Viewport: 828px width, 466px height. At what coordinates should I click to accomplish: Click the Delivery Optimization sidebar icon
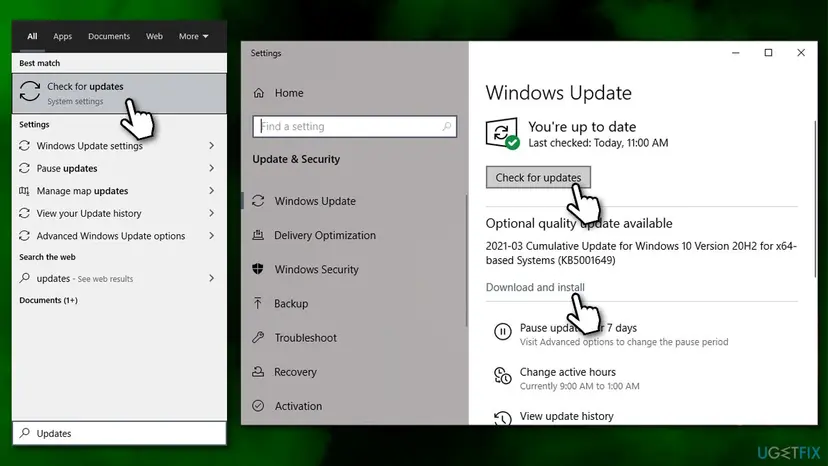[x=258, y=235]
